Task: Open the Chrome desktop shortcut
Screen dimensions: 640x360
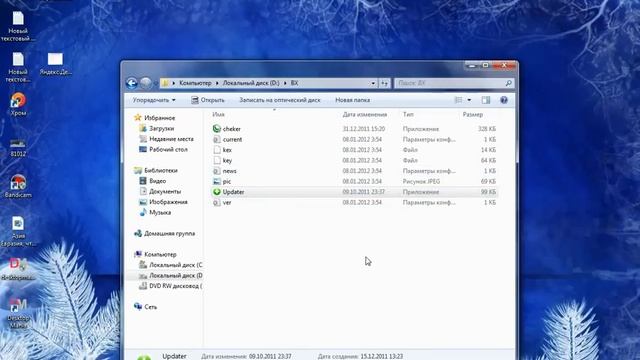Action: click(x=18, y=100)
